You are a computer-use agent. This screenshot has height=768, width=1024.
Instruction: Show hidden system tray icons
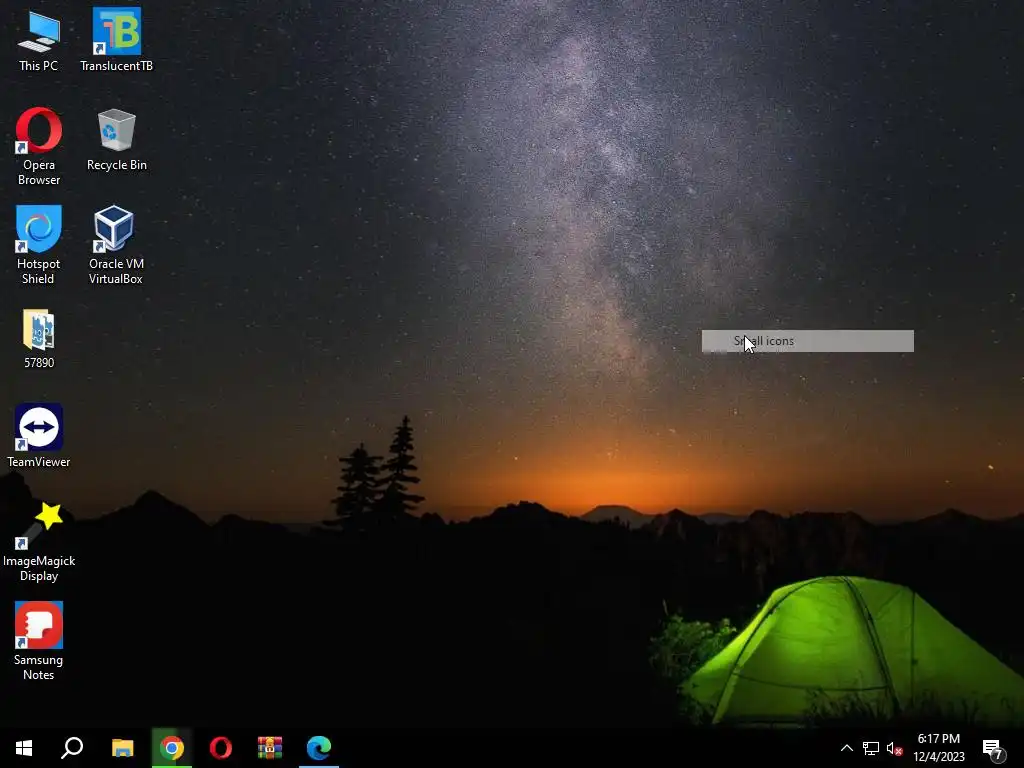846,748
